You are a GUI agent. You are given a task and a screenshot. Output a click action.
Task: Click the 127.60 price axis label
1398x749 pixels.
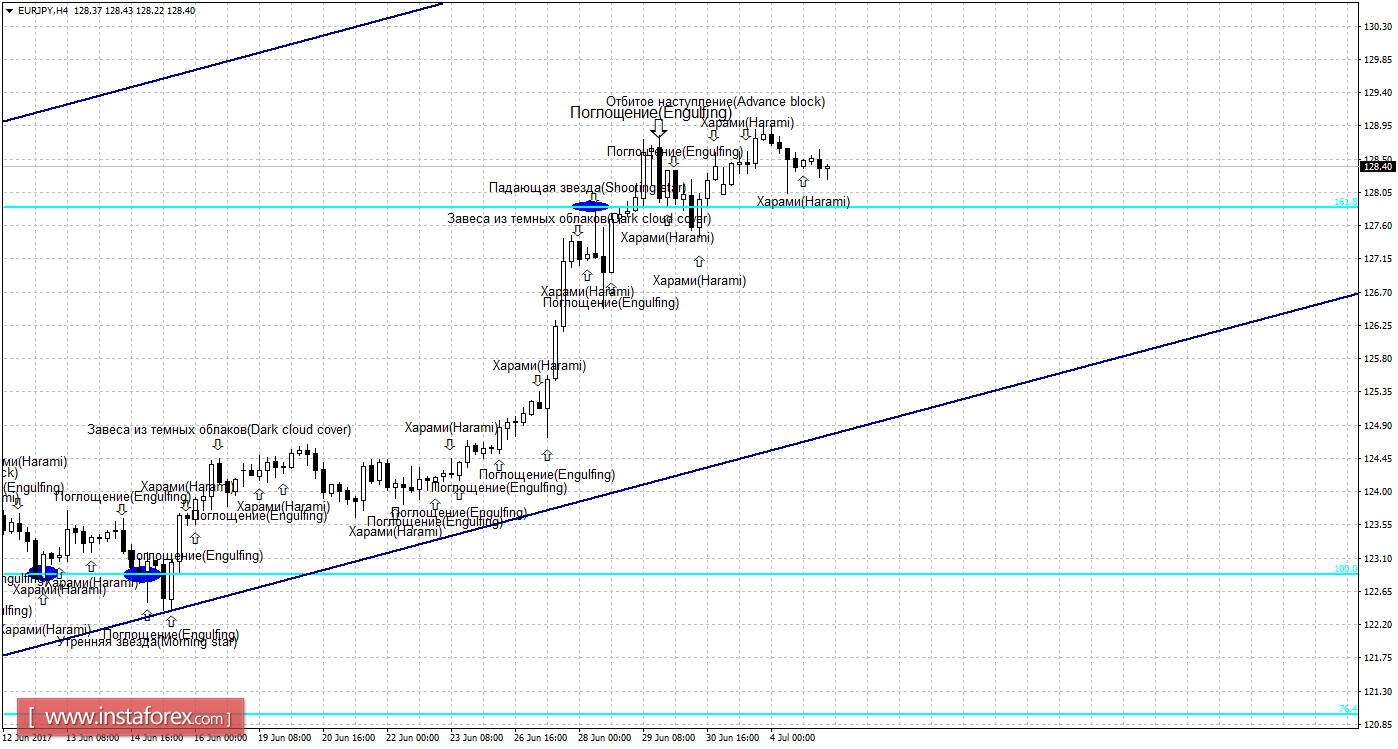pos(1378,226)
